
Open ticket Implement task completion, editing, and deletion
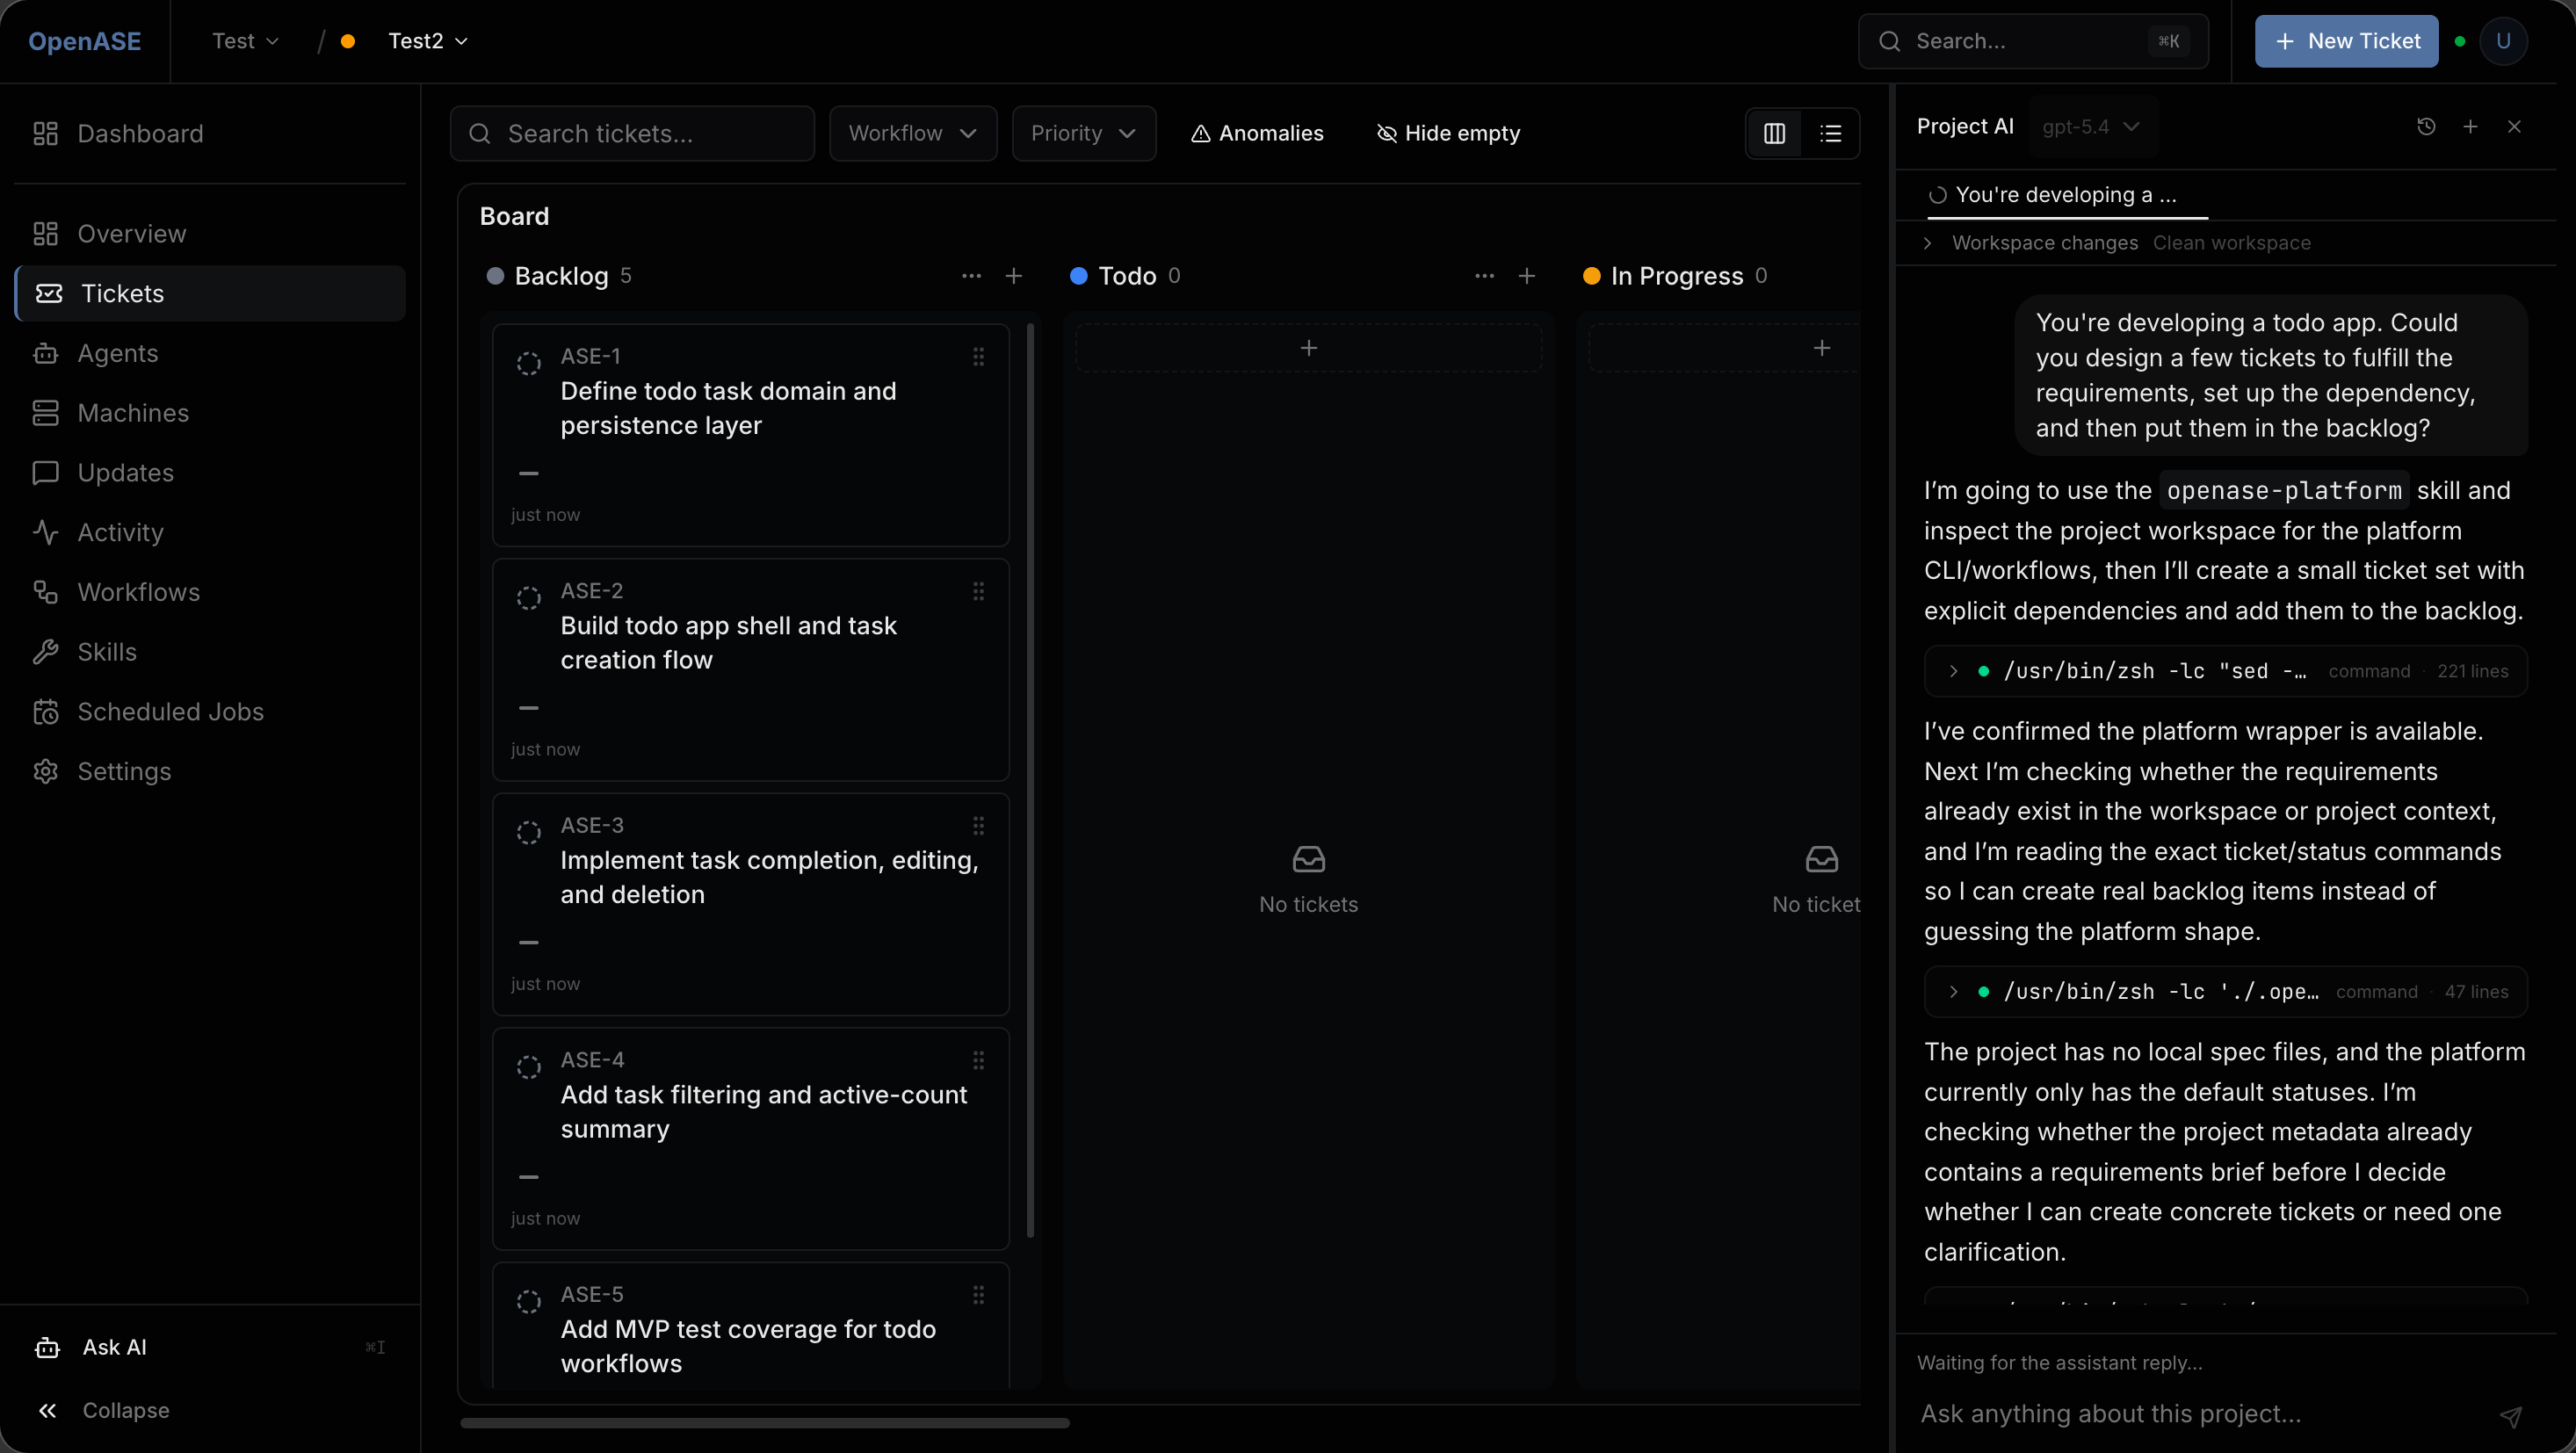[751, 904]
